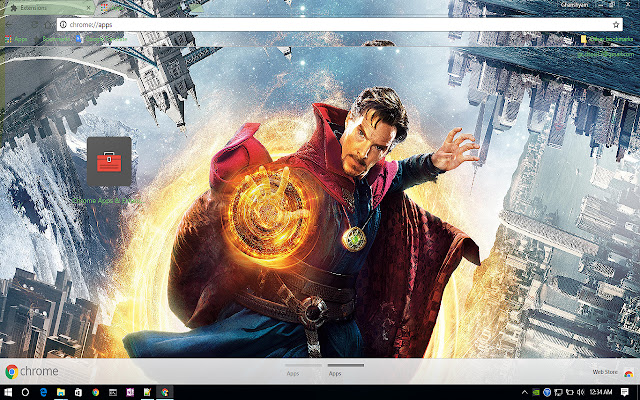640x400 pixels.
Task: Launch Chrome Apps & Developer Tools toolbox icon
Action: click(109, 162)
